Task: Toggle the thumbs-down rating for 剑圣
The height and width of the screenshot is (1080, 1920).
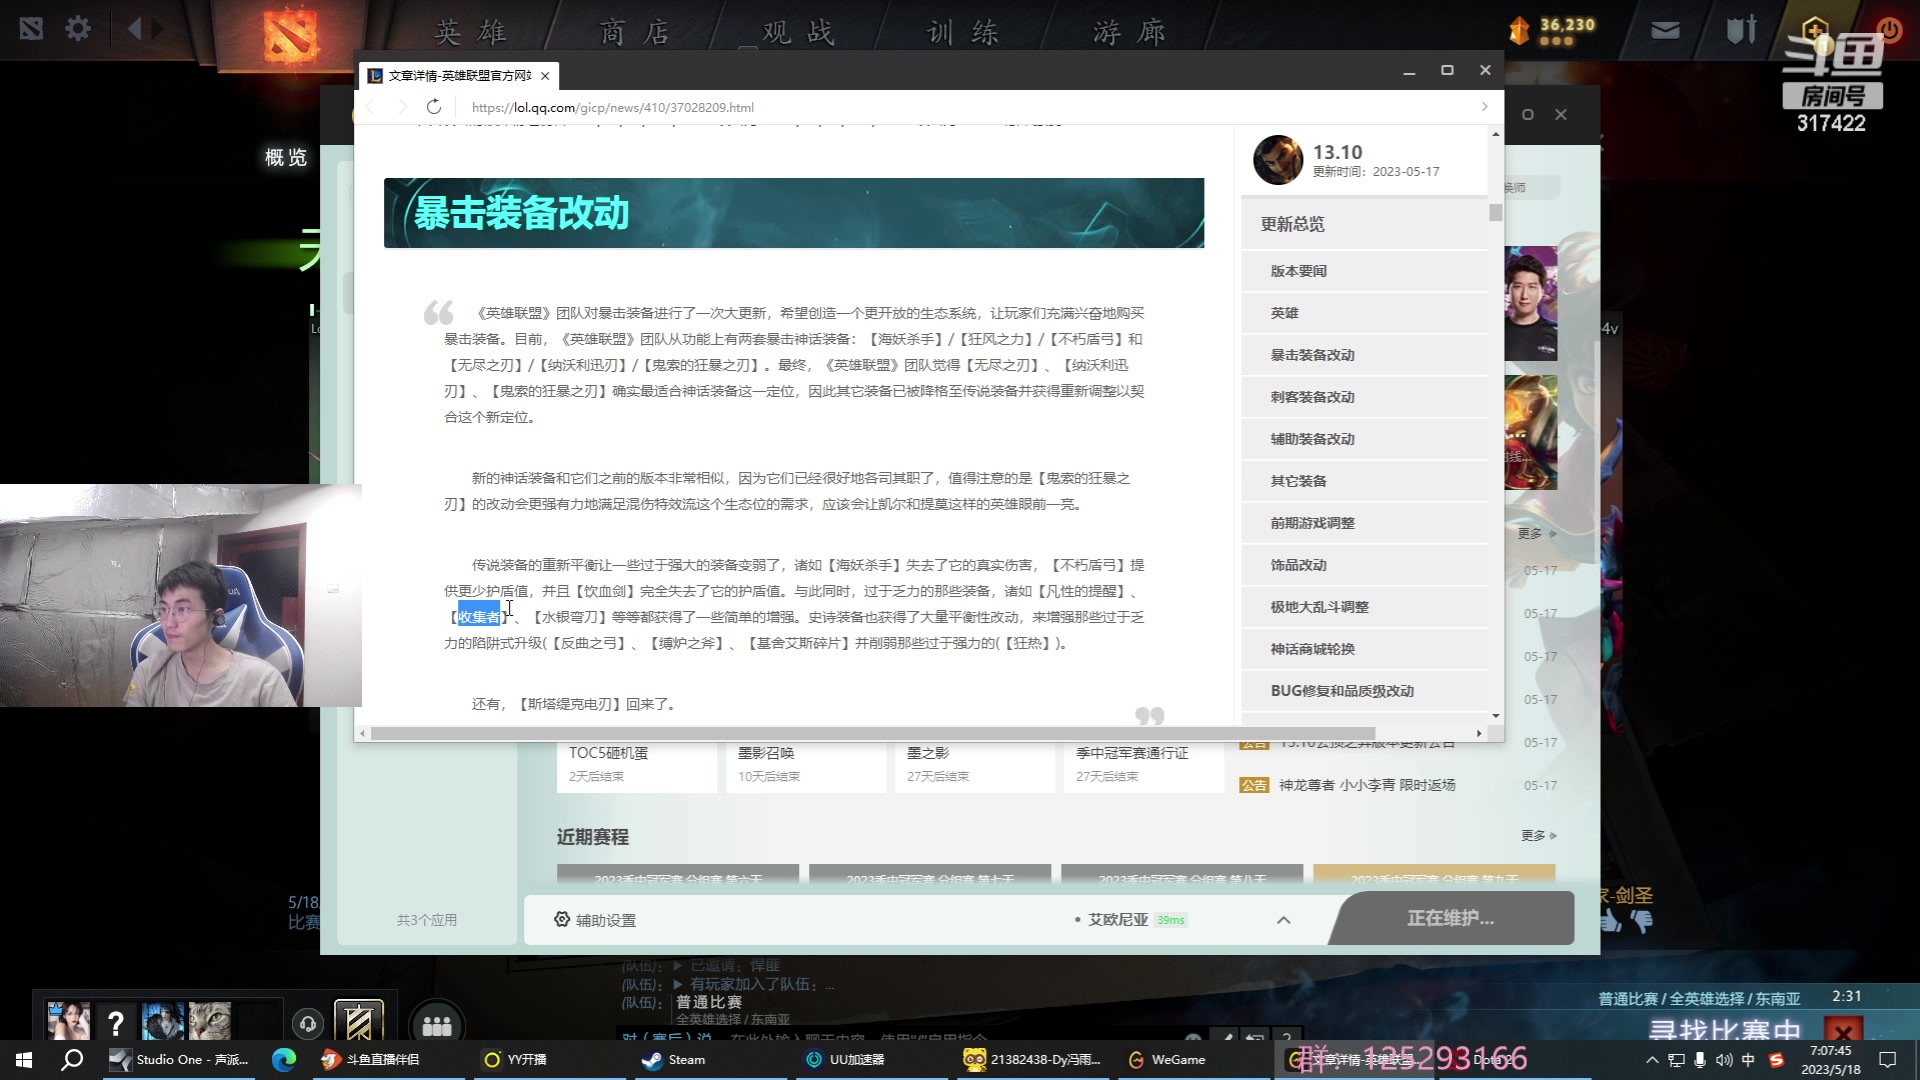Action: coord(1641,922)
